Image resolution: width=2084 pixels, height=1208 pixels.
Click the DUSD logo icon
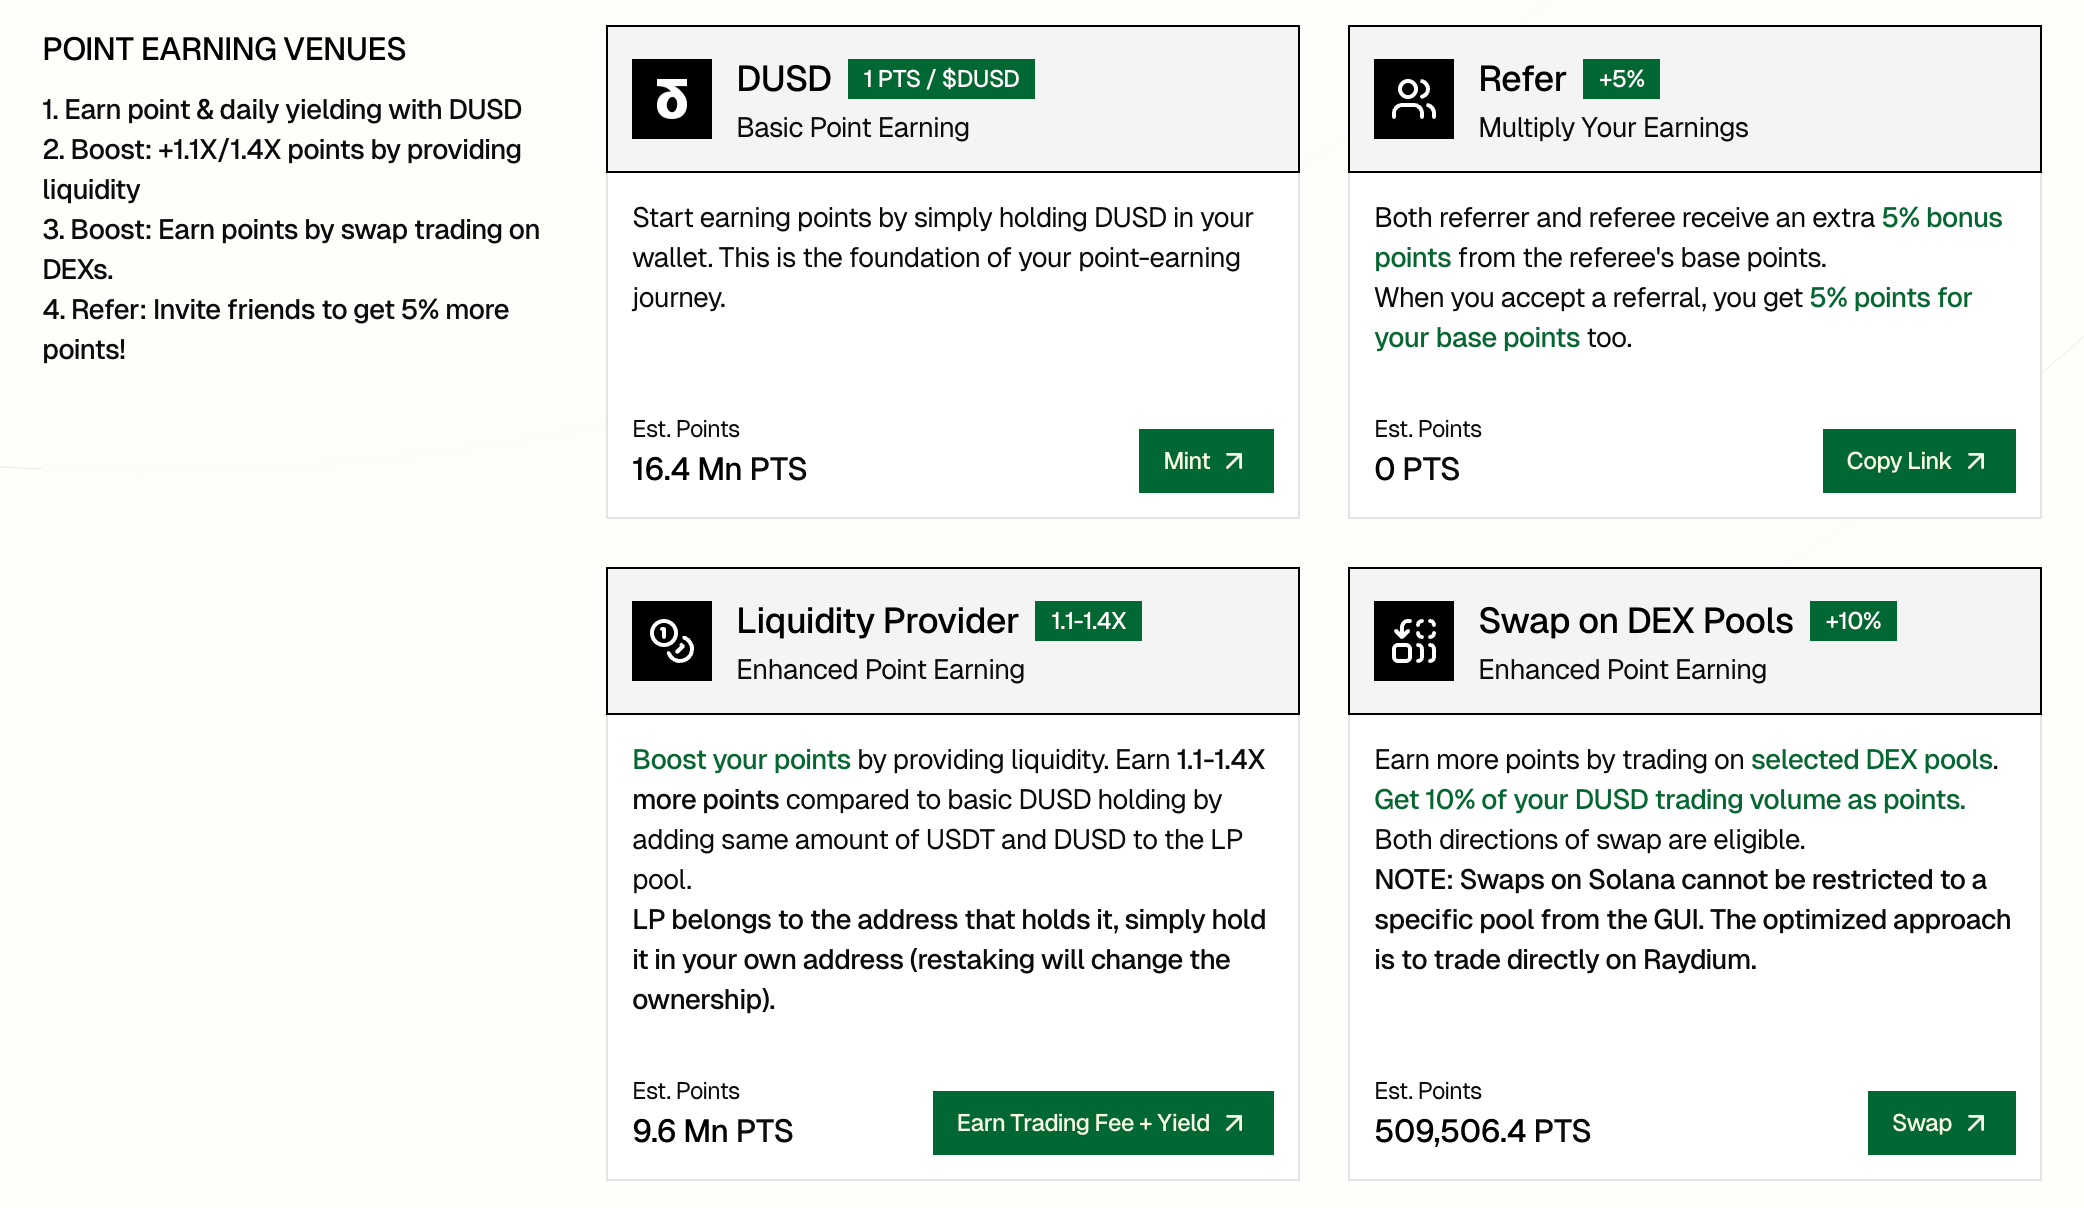672,99
